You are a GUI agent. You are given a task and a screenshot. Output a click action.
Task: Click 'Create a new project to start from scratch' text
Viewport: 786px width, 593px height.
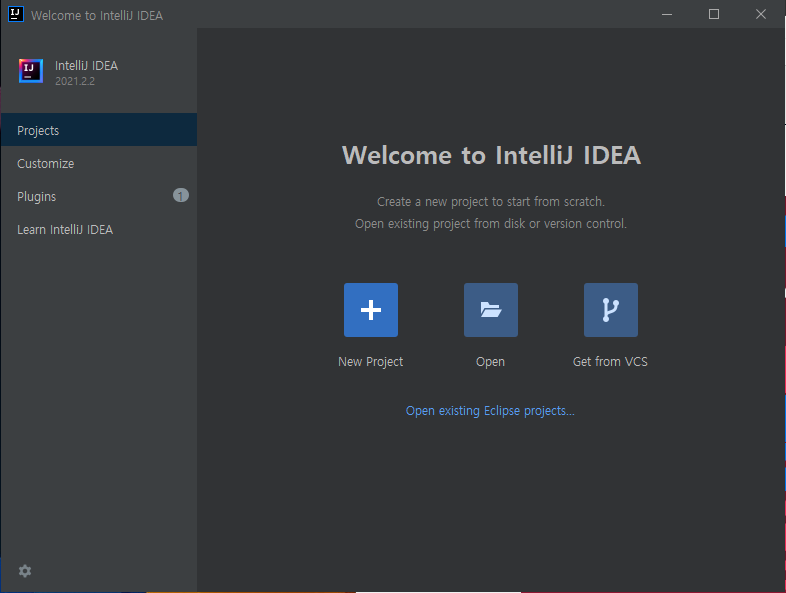tap(491, 202)
